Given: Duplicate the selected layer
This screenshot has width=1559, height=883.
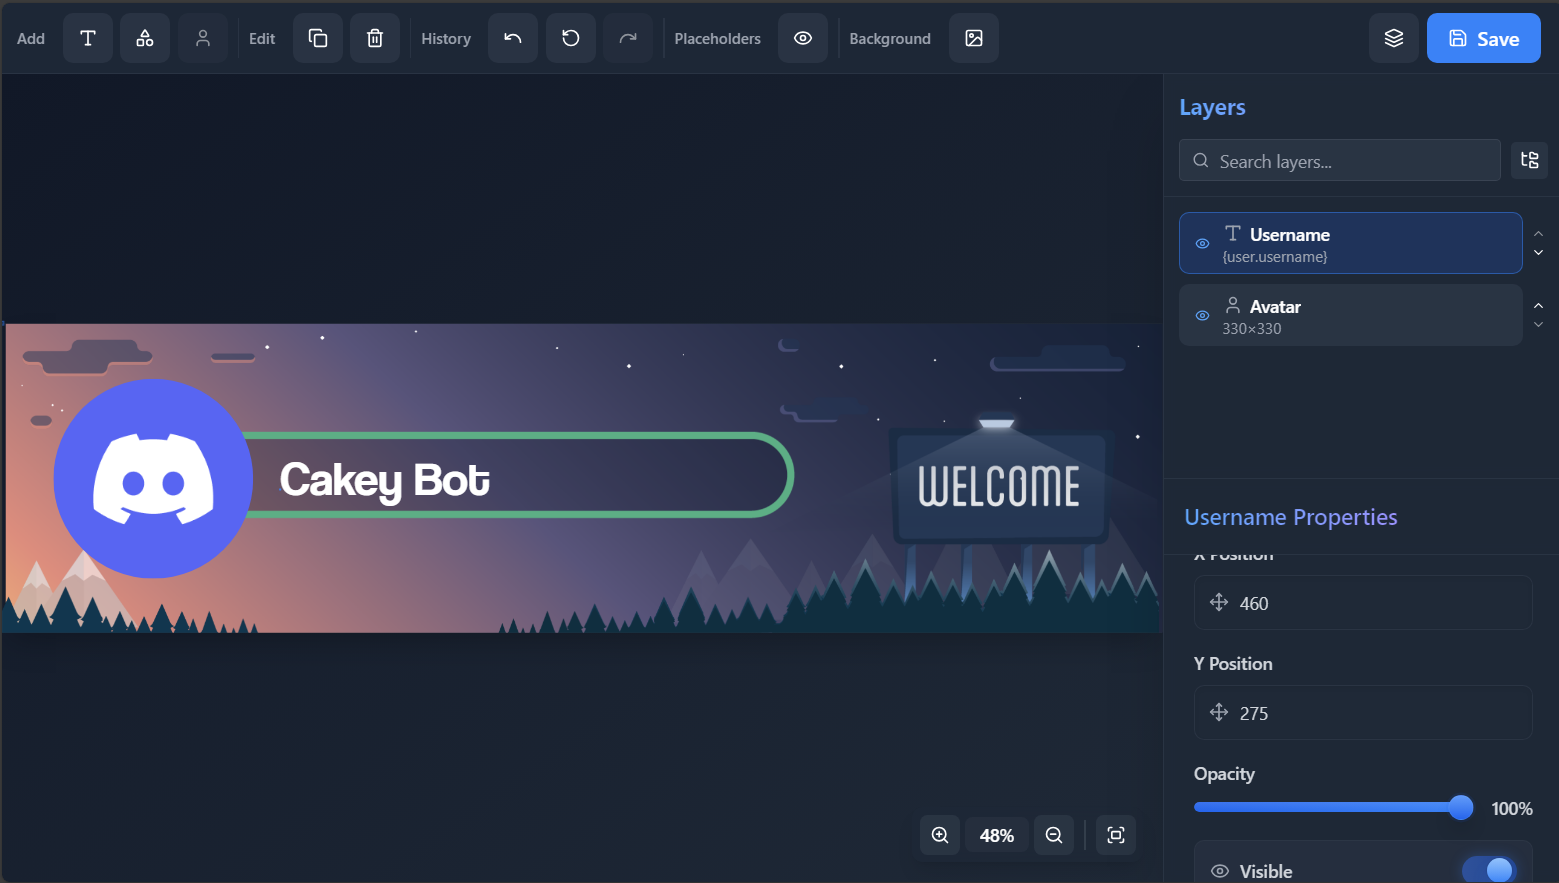Looking at the screenshot, I should pos(318,38).
